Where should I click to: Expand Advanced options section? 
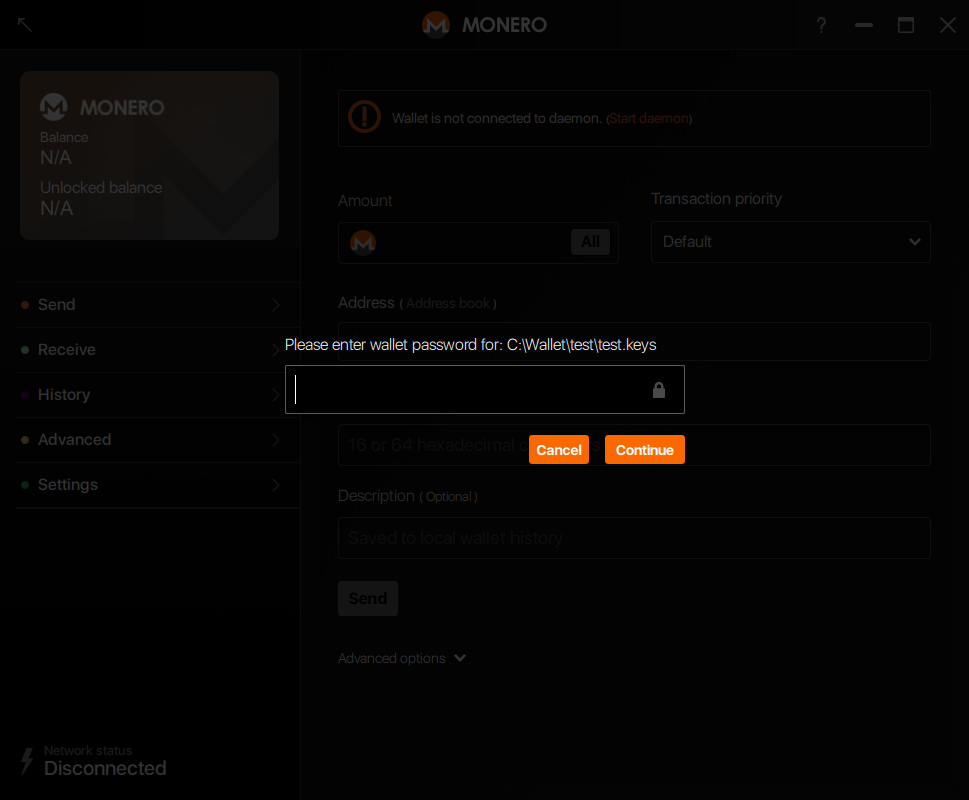point(401,658)
